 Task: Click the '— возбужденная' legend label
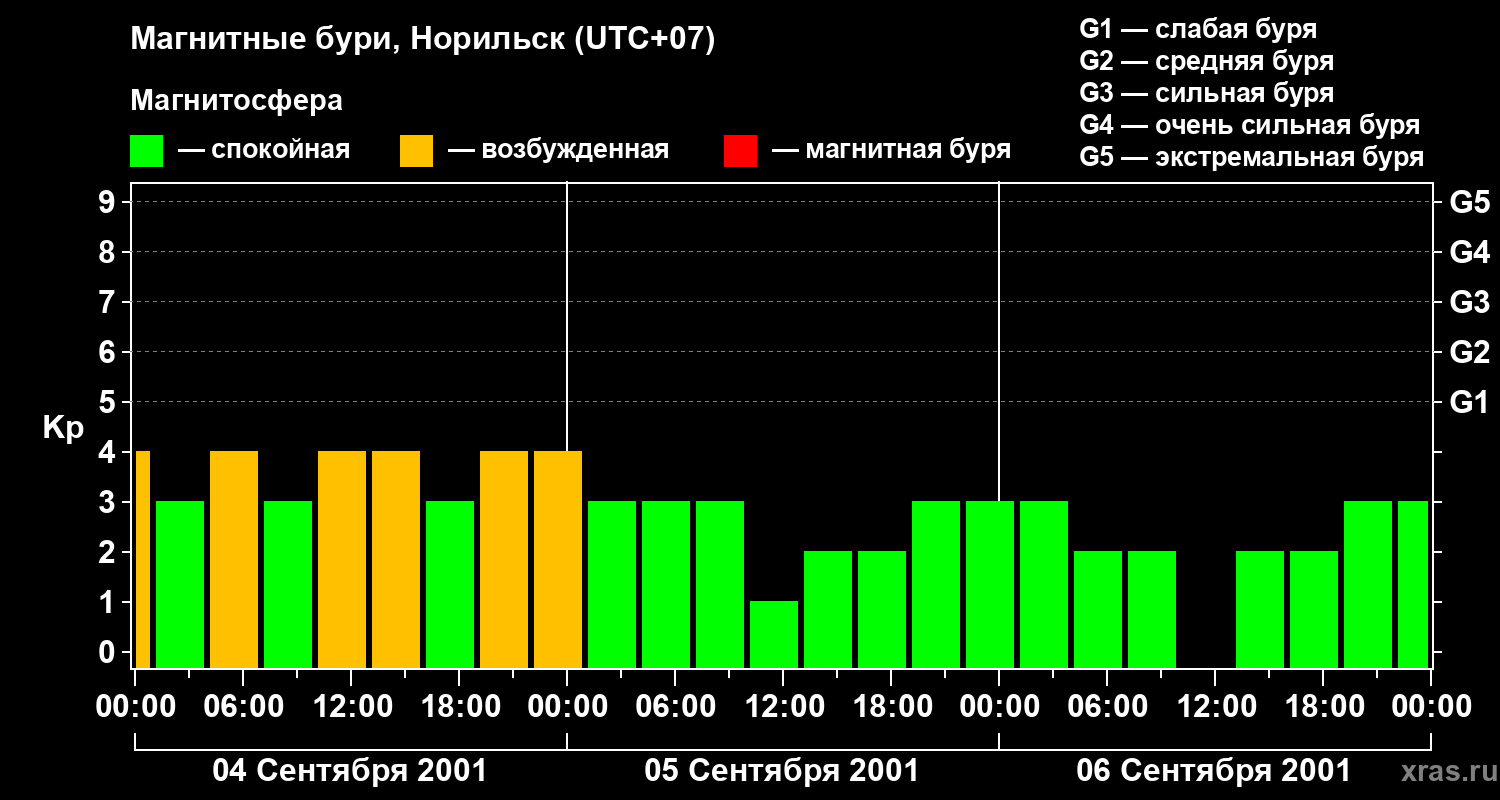(x=558, y=150)
